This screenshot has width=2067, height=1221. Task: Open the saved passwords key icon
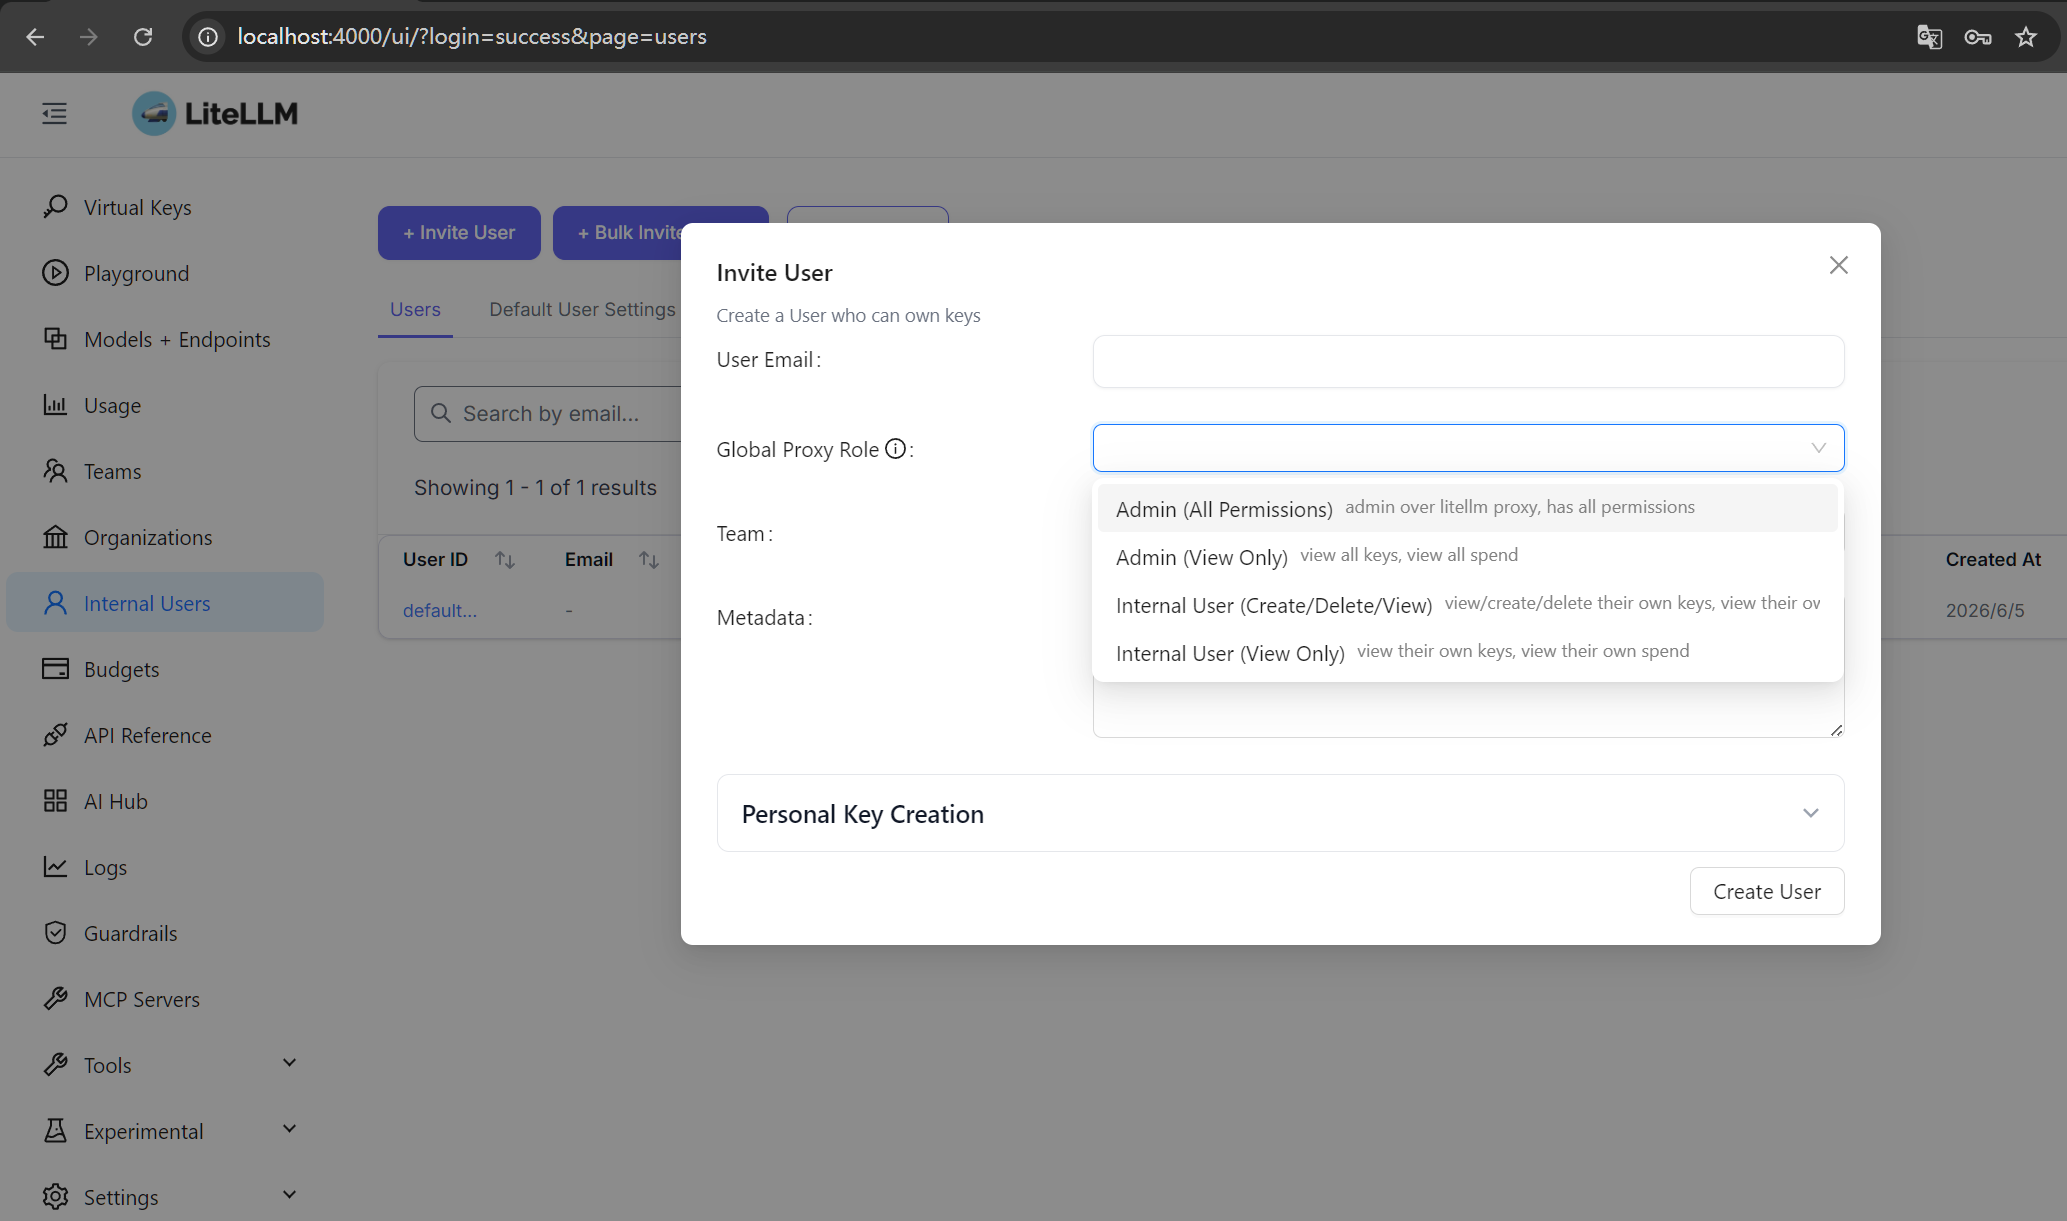point(1977,37)
